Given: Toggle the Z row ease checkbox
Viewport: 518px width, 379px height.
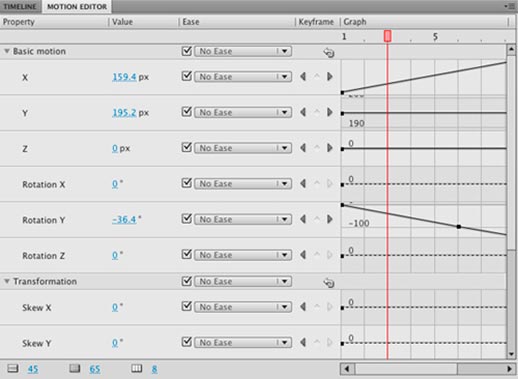Looking at the screenshot, I should coord(187,147).
